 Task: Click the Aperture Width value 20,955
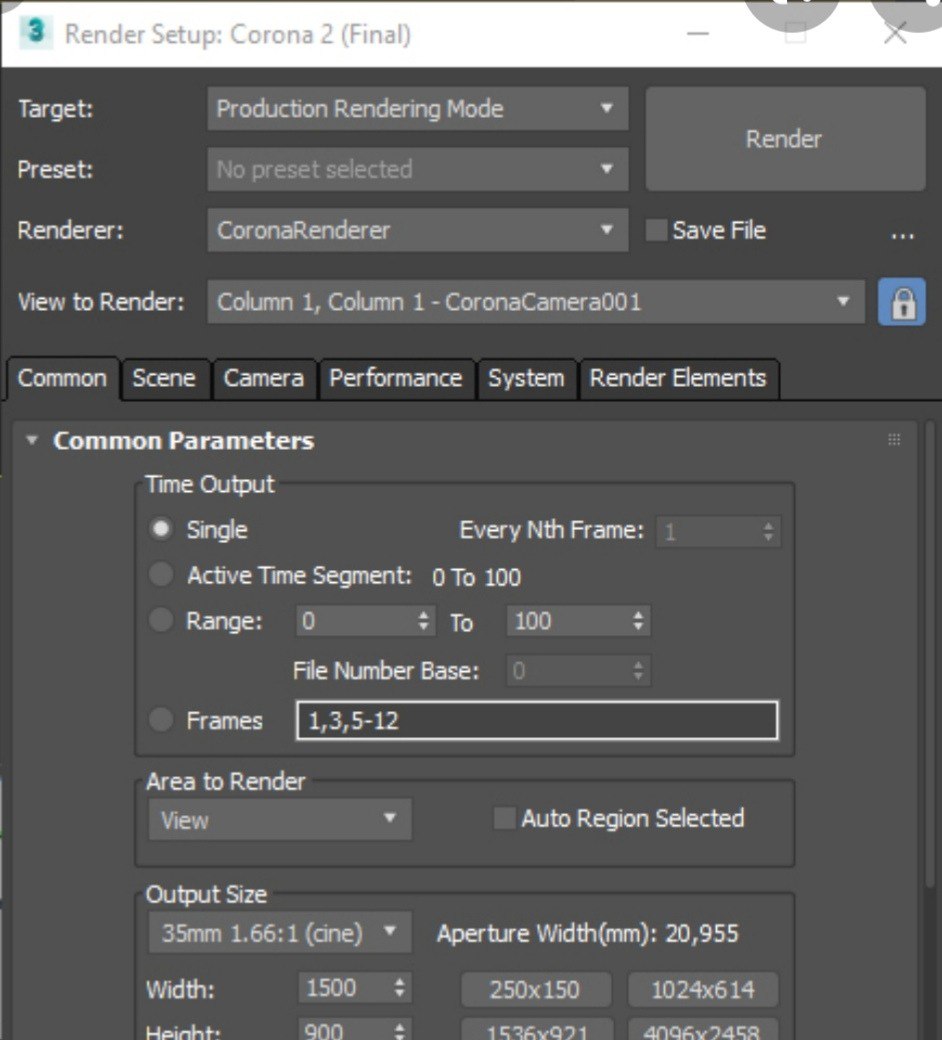point(702,933)
